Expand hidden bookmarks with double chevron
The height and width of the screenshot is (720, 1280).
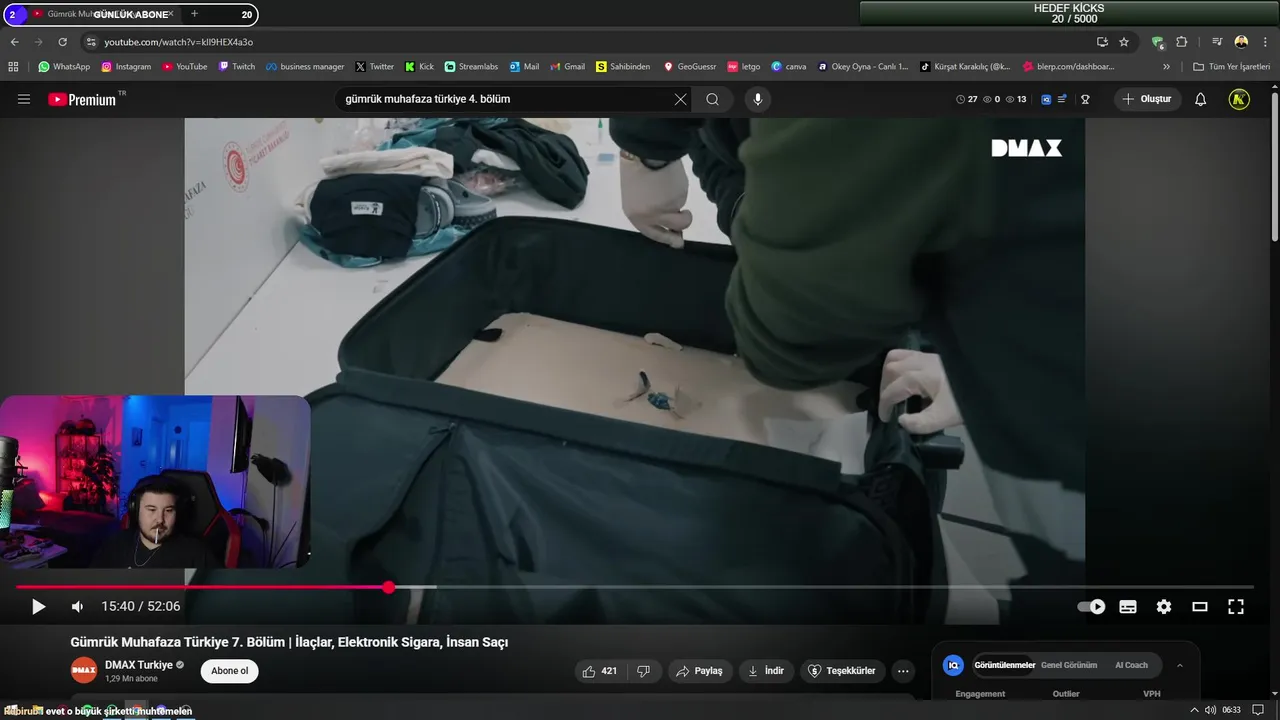click(1166, 67)
